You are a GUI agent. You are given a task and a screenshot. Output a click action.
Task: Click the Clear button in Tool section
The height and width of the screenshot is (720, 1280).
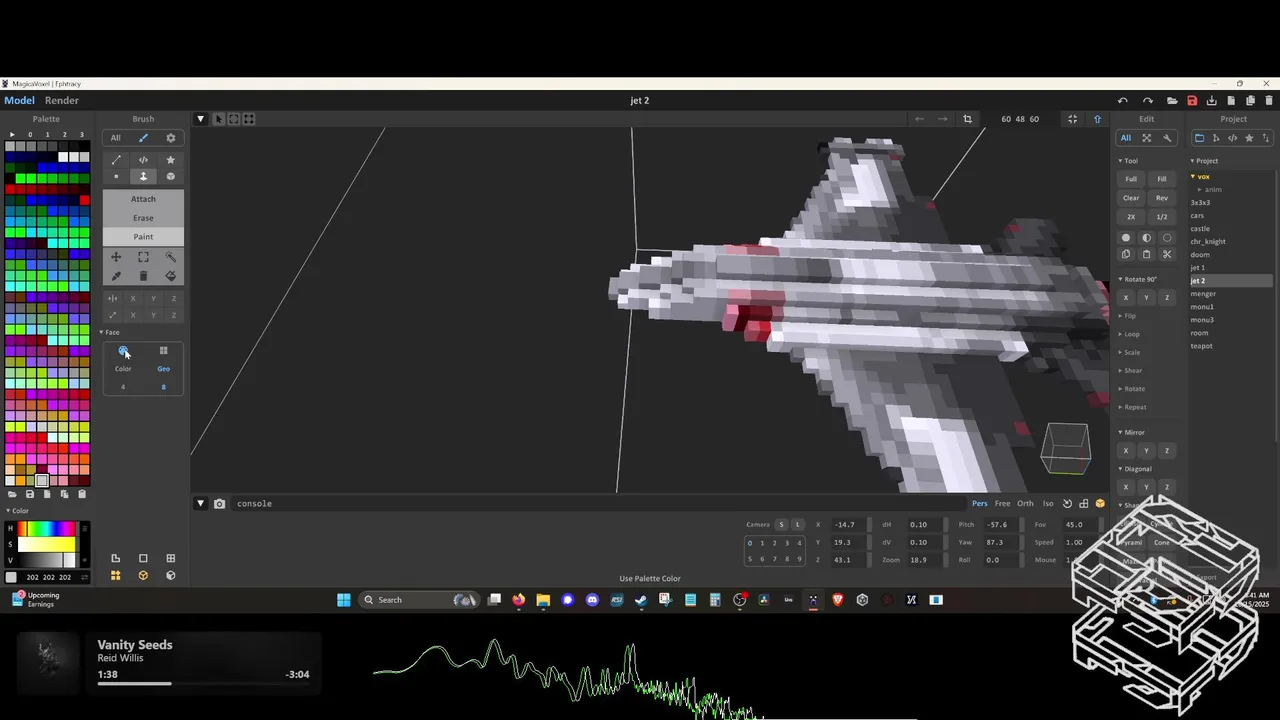1131,198
